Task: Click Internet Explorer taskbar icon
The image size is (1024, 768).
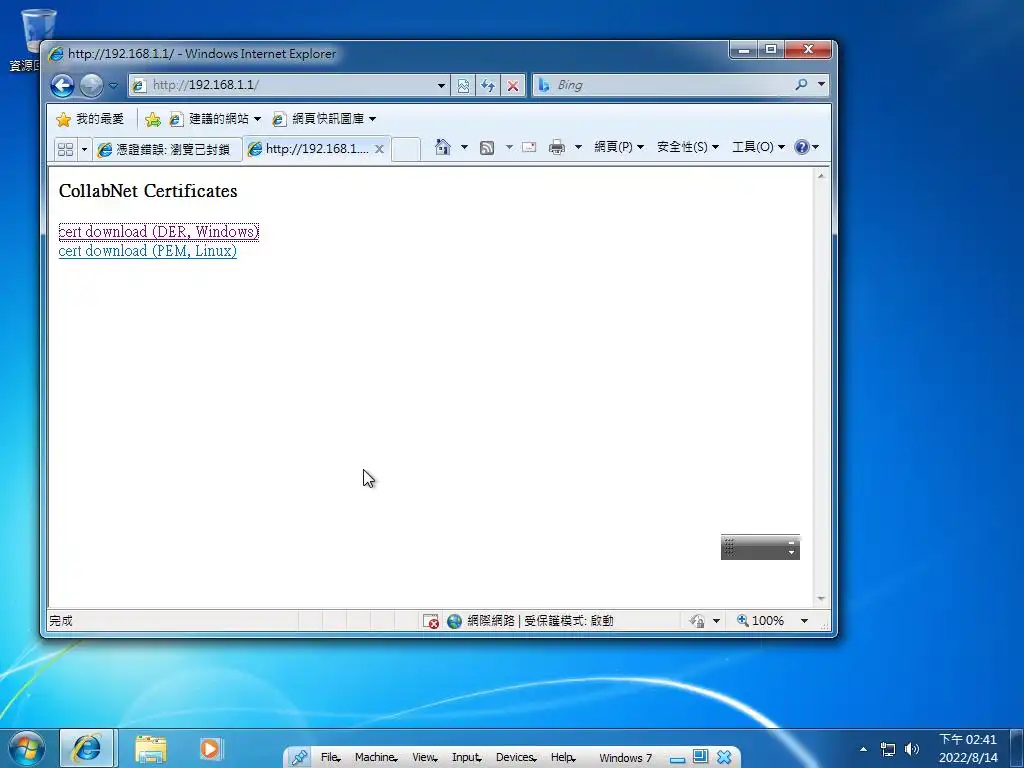Action: pyautogui.click(x=88, y=748)
